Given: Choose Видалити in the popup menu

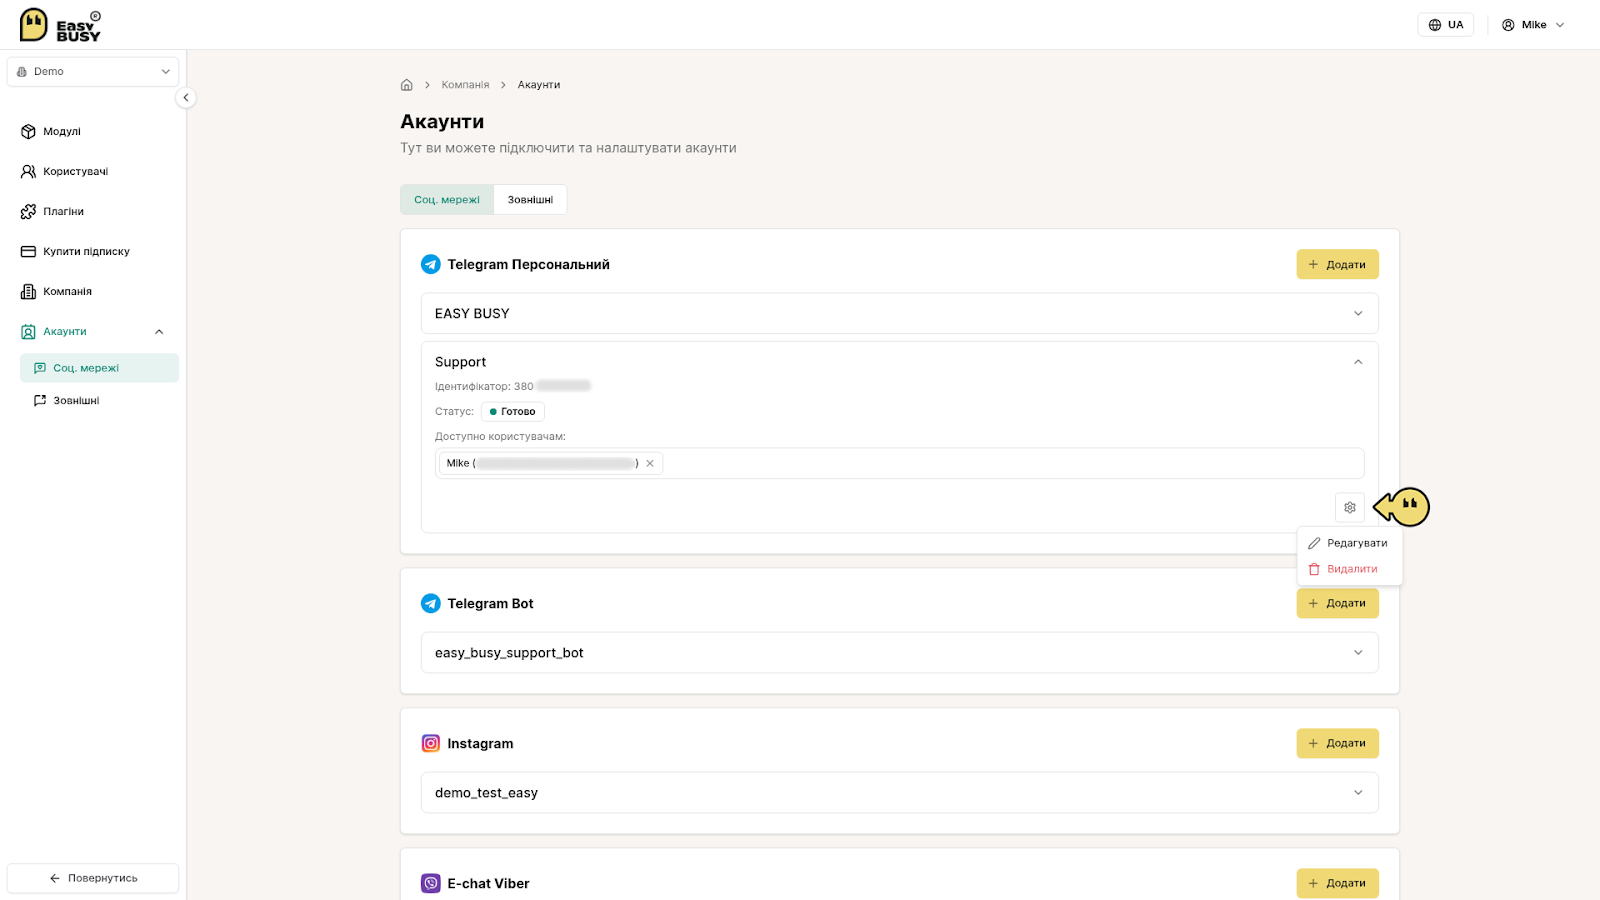Looking at the screenshot, I should (x=1349, y=569).
